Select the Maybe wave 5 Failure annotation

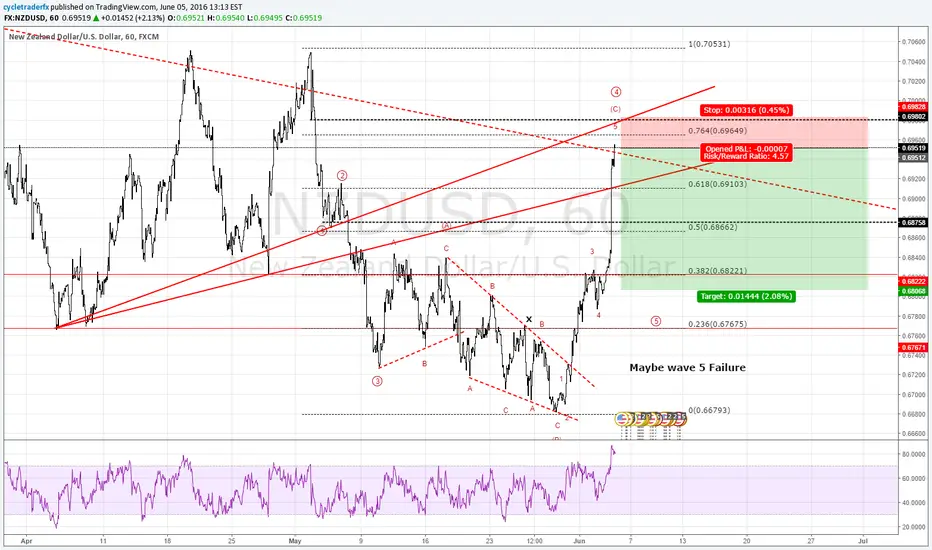(687, 367)
